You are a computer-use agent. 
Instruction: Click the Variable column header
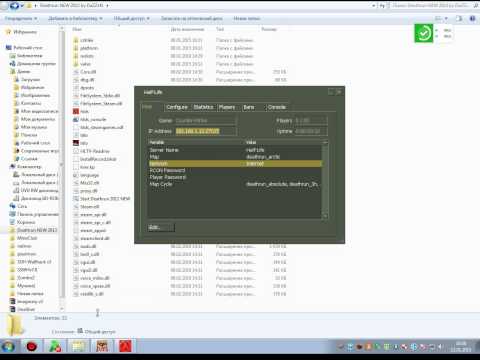pyautogui.click(x=196, y=142)
